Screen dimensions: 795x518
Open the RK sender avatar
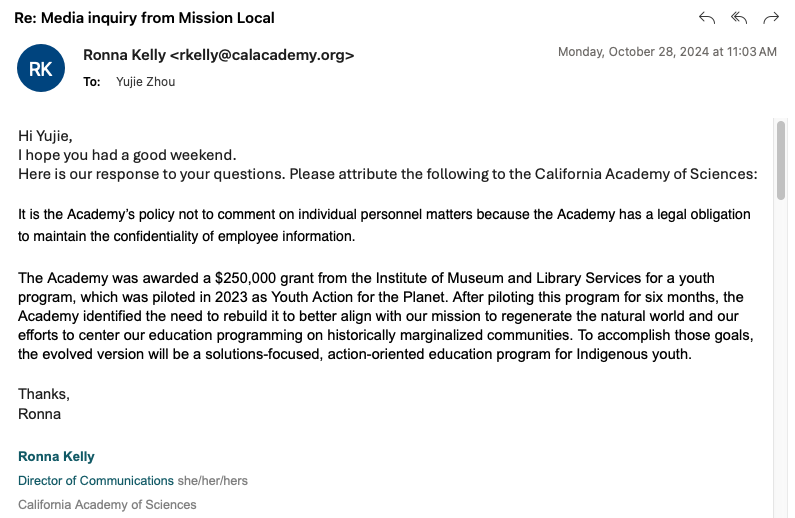(41, 68)
